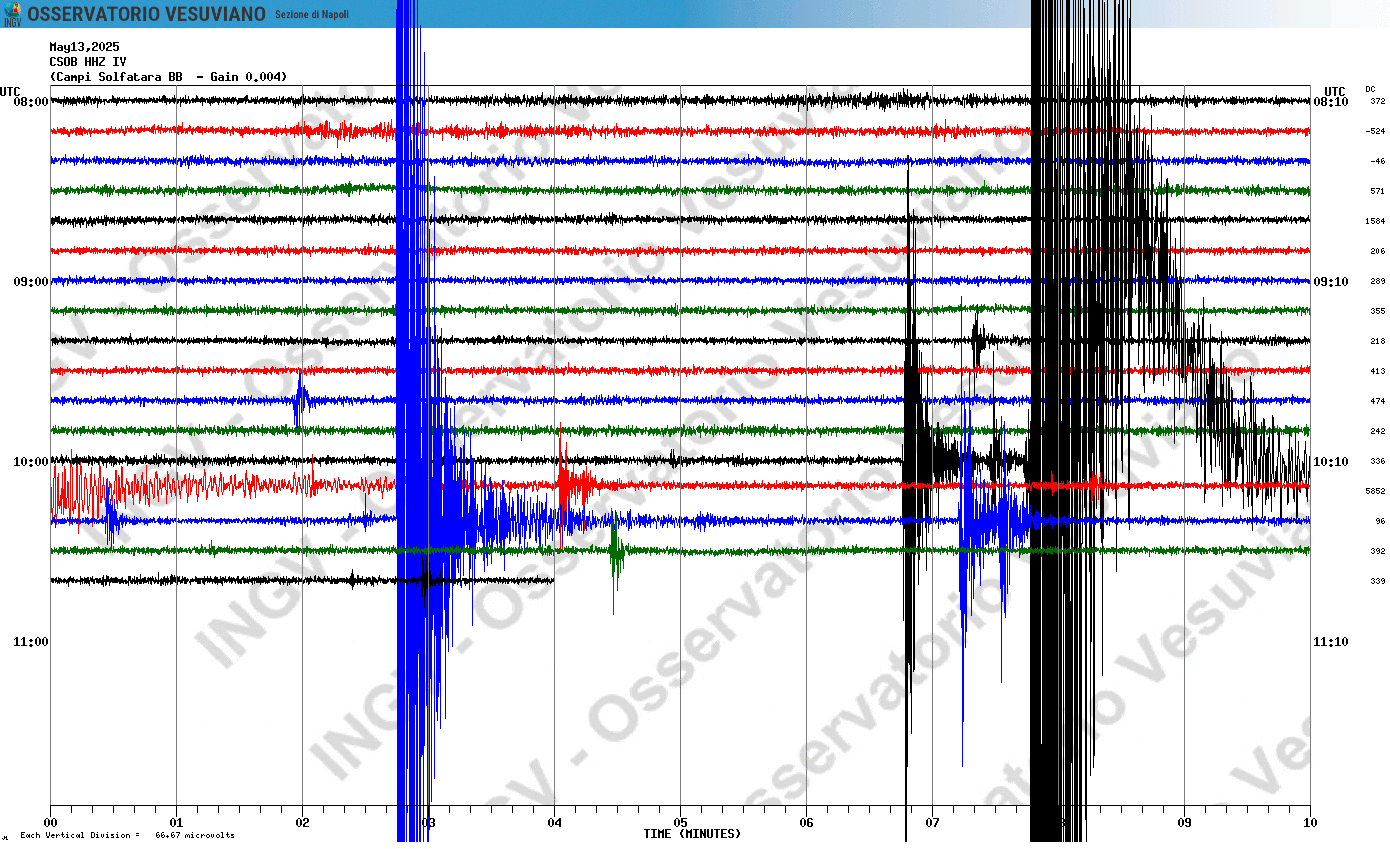Click the 08:10 end-time label
1390x849 pixels.
pyautogui.click(x=1330, y=102)
